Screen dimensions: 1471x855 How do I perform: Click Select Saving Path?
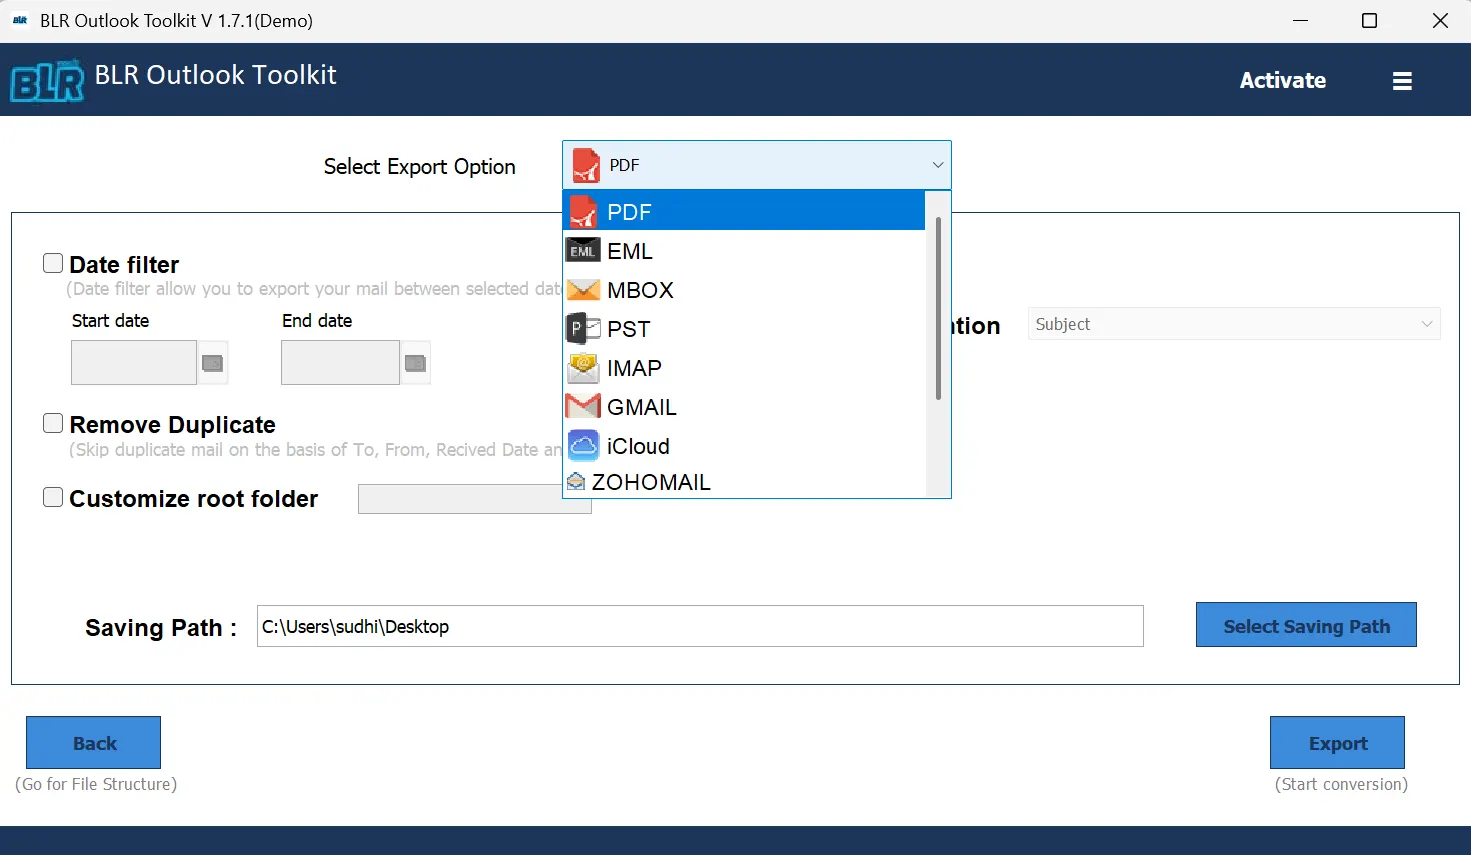coord(1306,625)
